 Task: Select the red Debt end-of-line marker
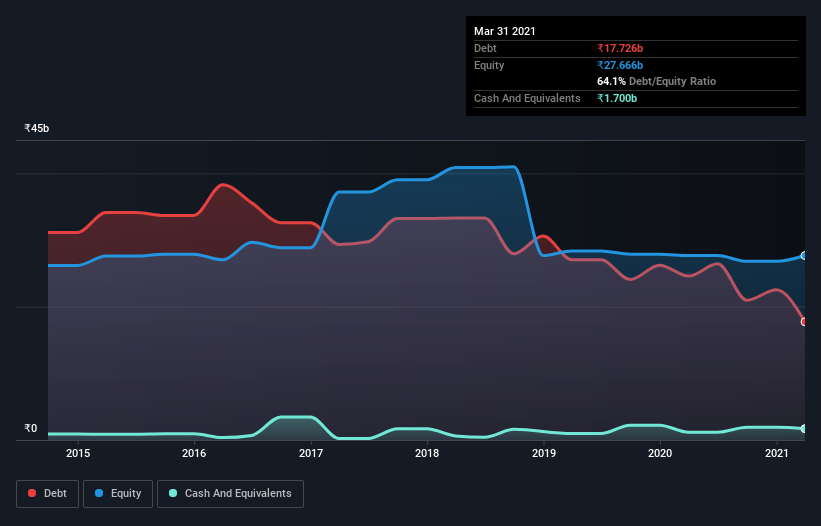pos(804,322)
